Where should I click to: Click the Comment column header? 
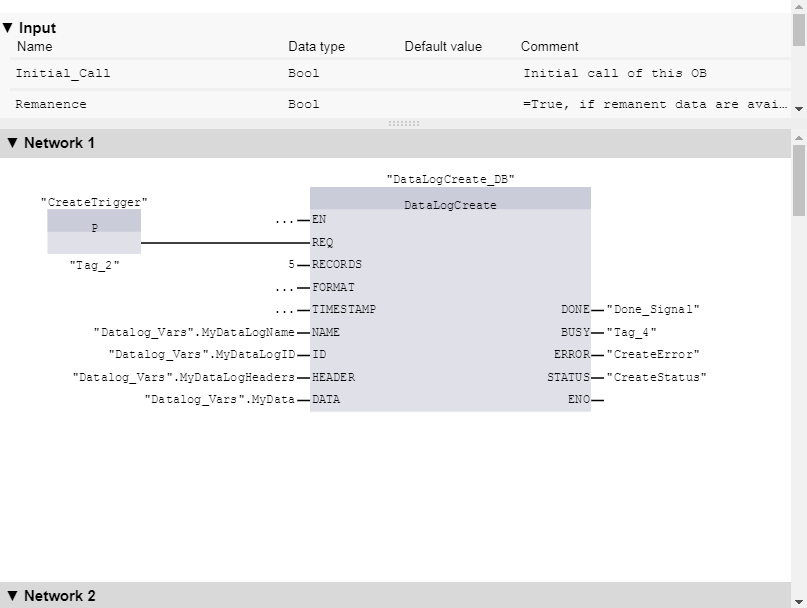tap(550, 46)
